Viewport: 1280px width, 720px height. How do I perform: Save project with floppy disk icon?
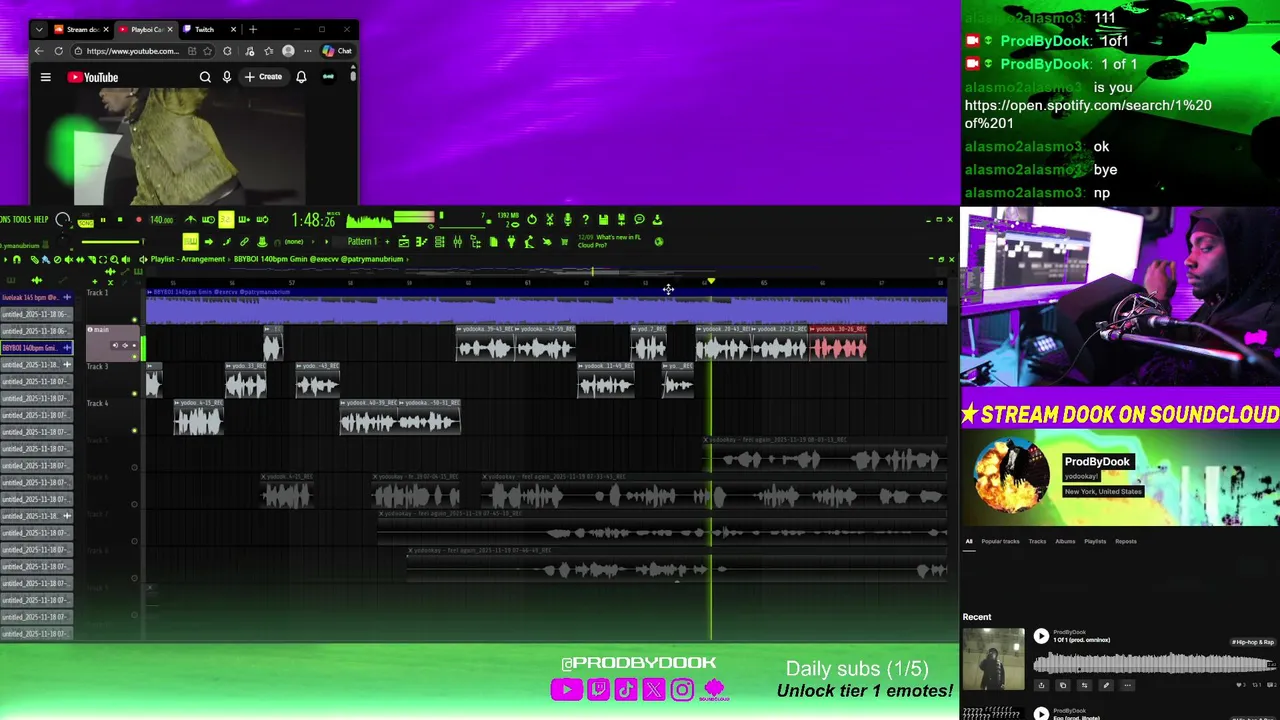[603, 220]
